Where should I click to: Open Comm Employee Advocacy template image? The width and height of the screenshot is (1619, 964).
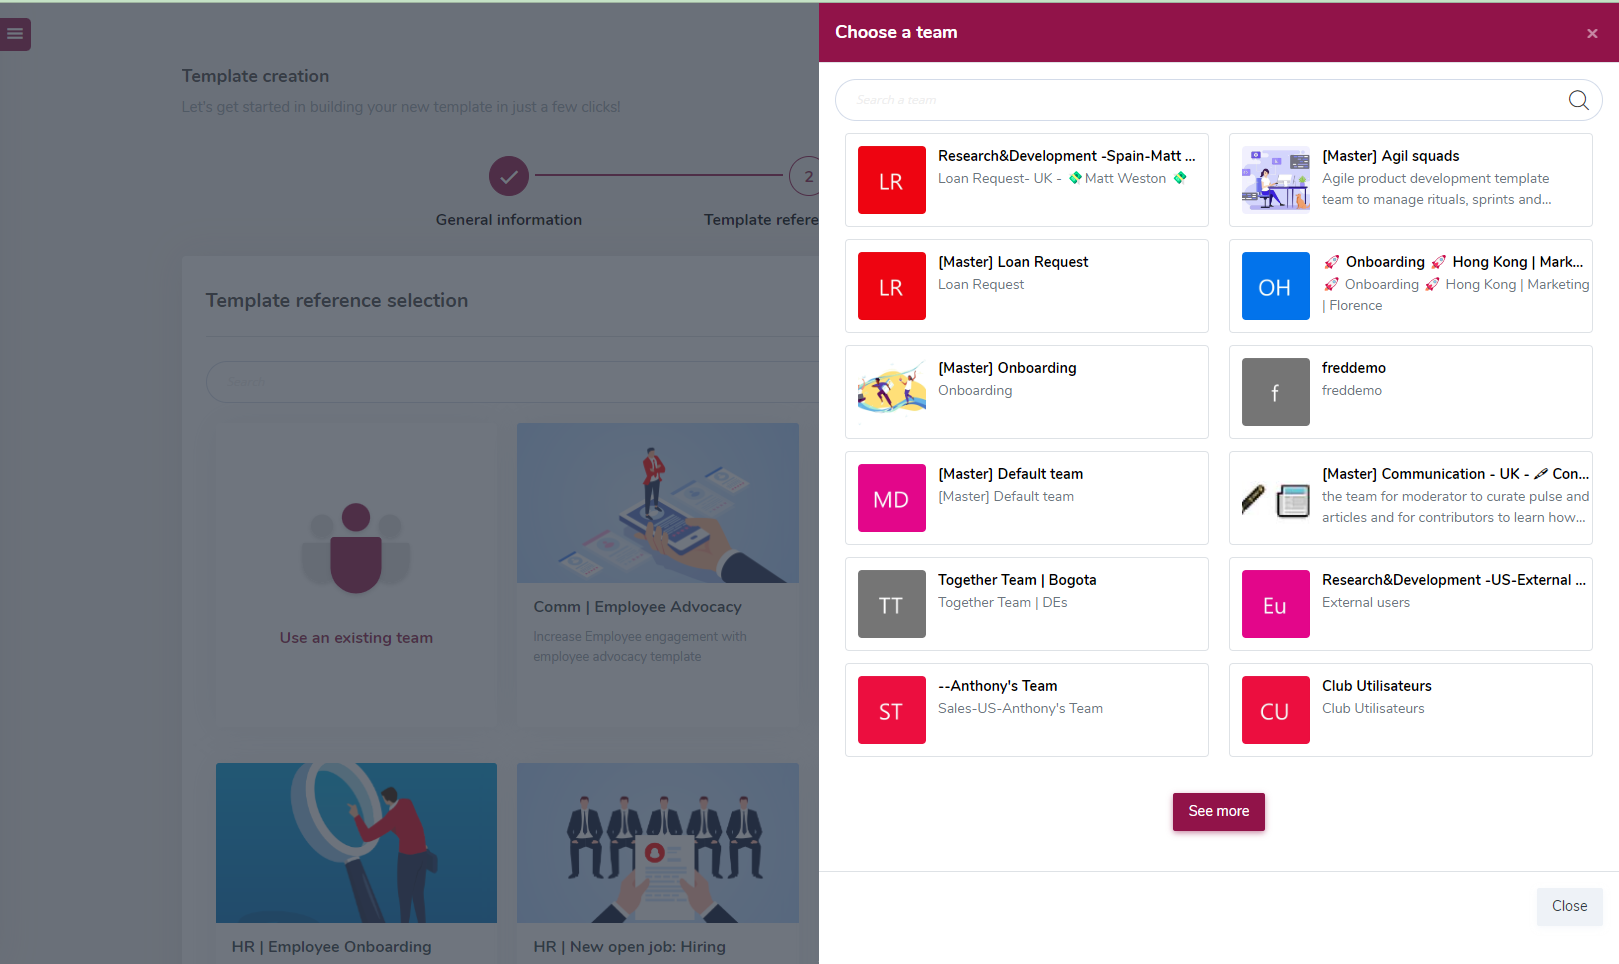(657, 503)
